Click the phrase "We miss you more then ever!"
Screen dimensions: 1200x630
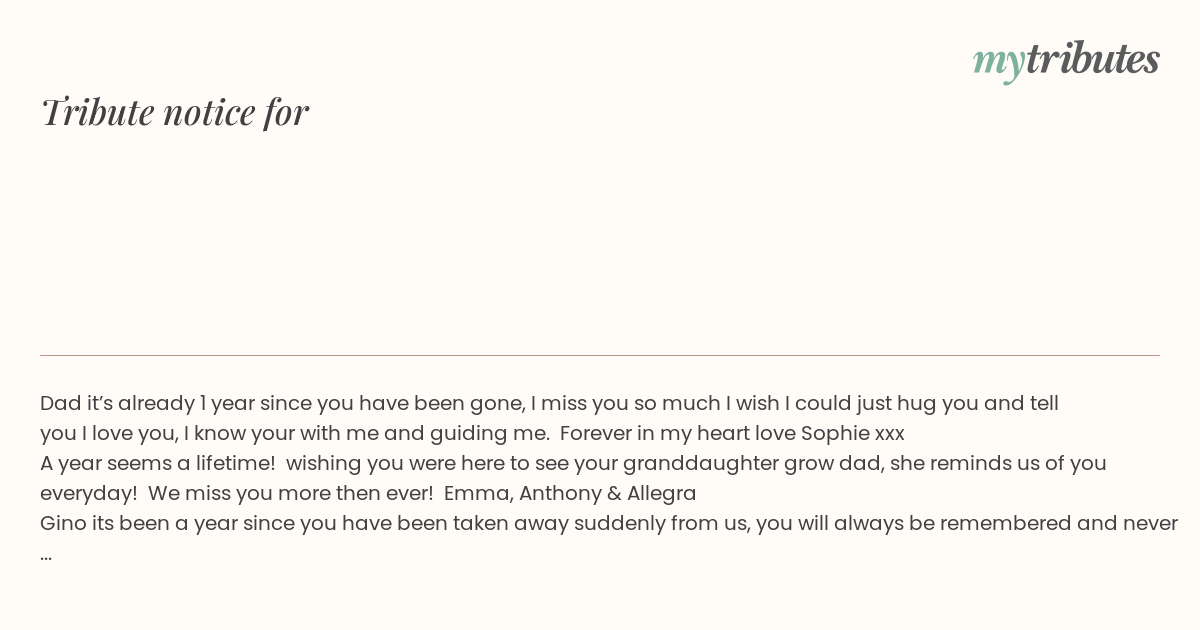tap(290, 494)
